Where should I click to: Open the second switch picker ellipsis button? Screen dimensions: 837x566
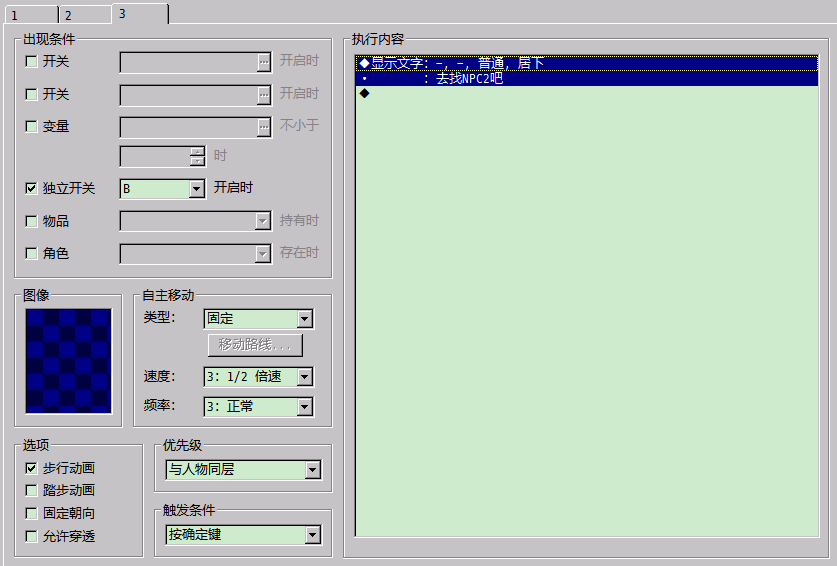click(x=264, y=96)
